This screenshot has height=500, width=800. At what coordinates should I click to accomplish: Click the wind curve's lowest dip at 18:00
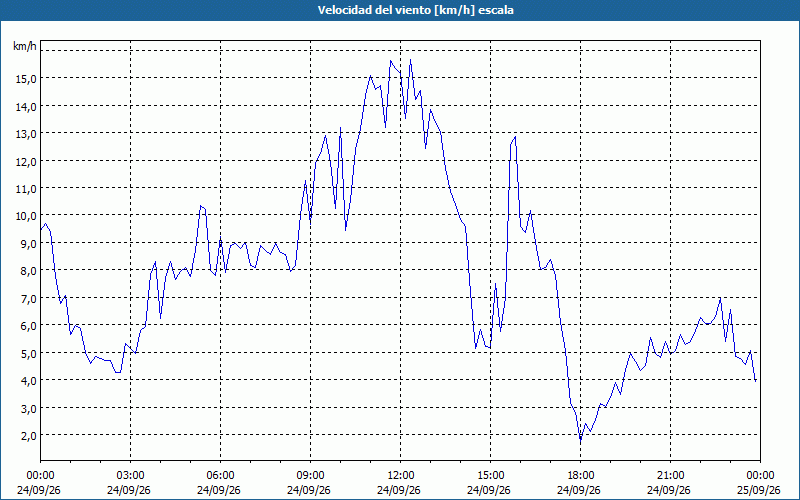580,440
